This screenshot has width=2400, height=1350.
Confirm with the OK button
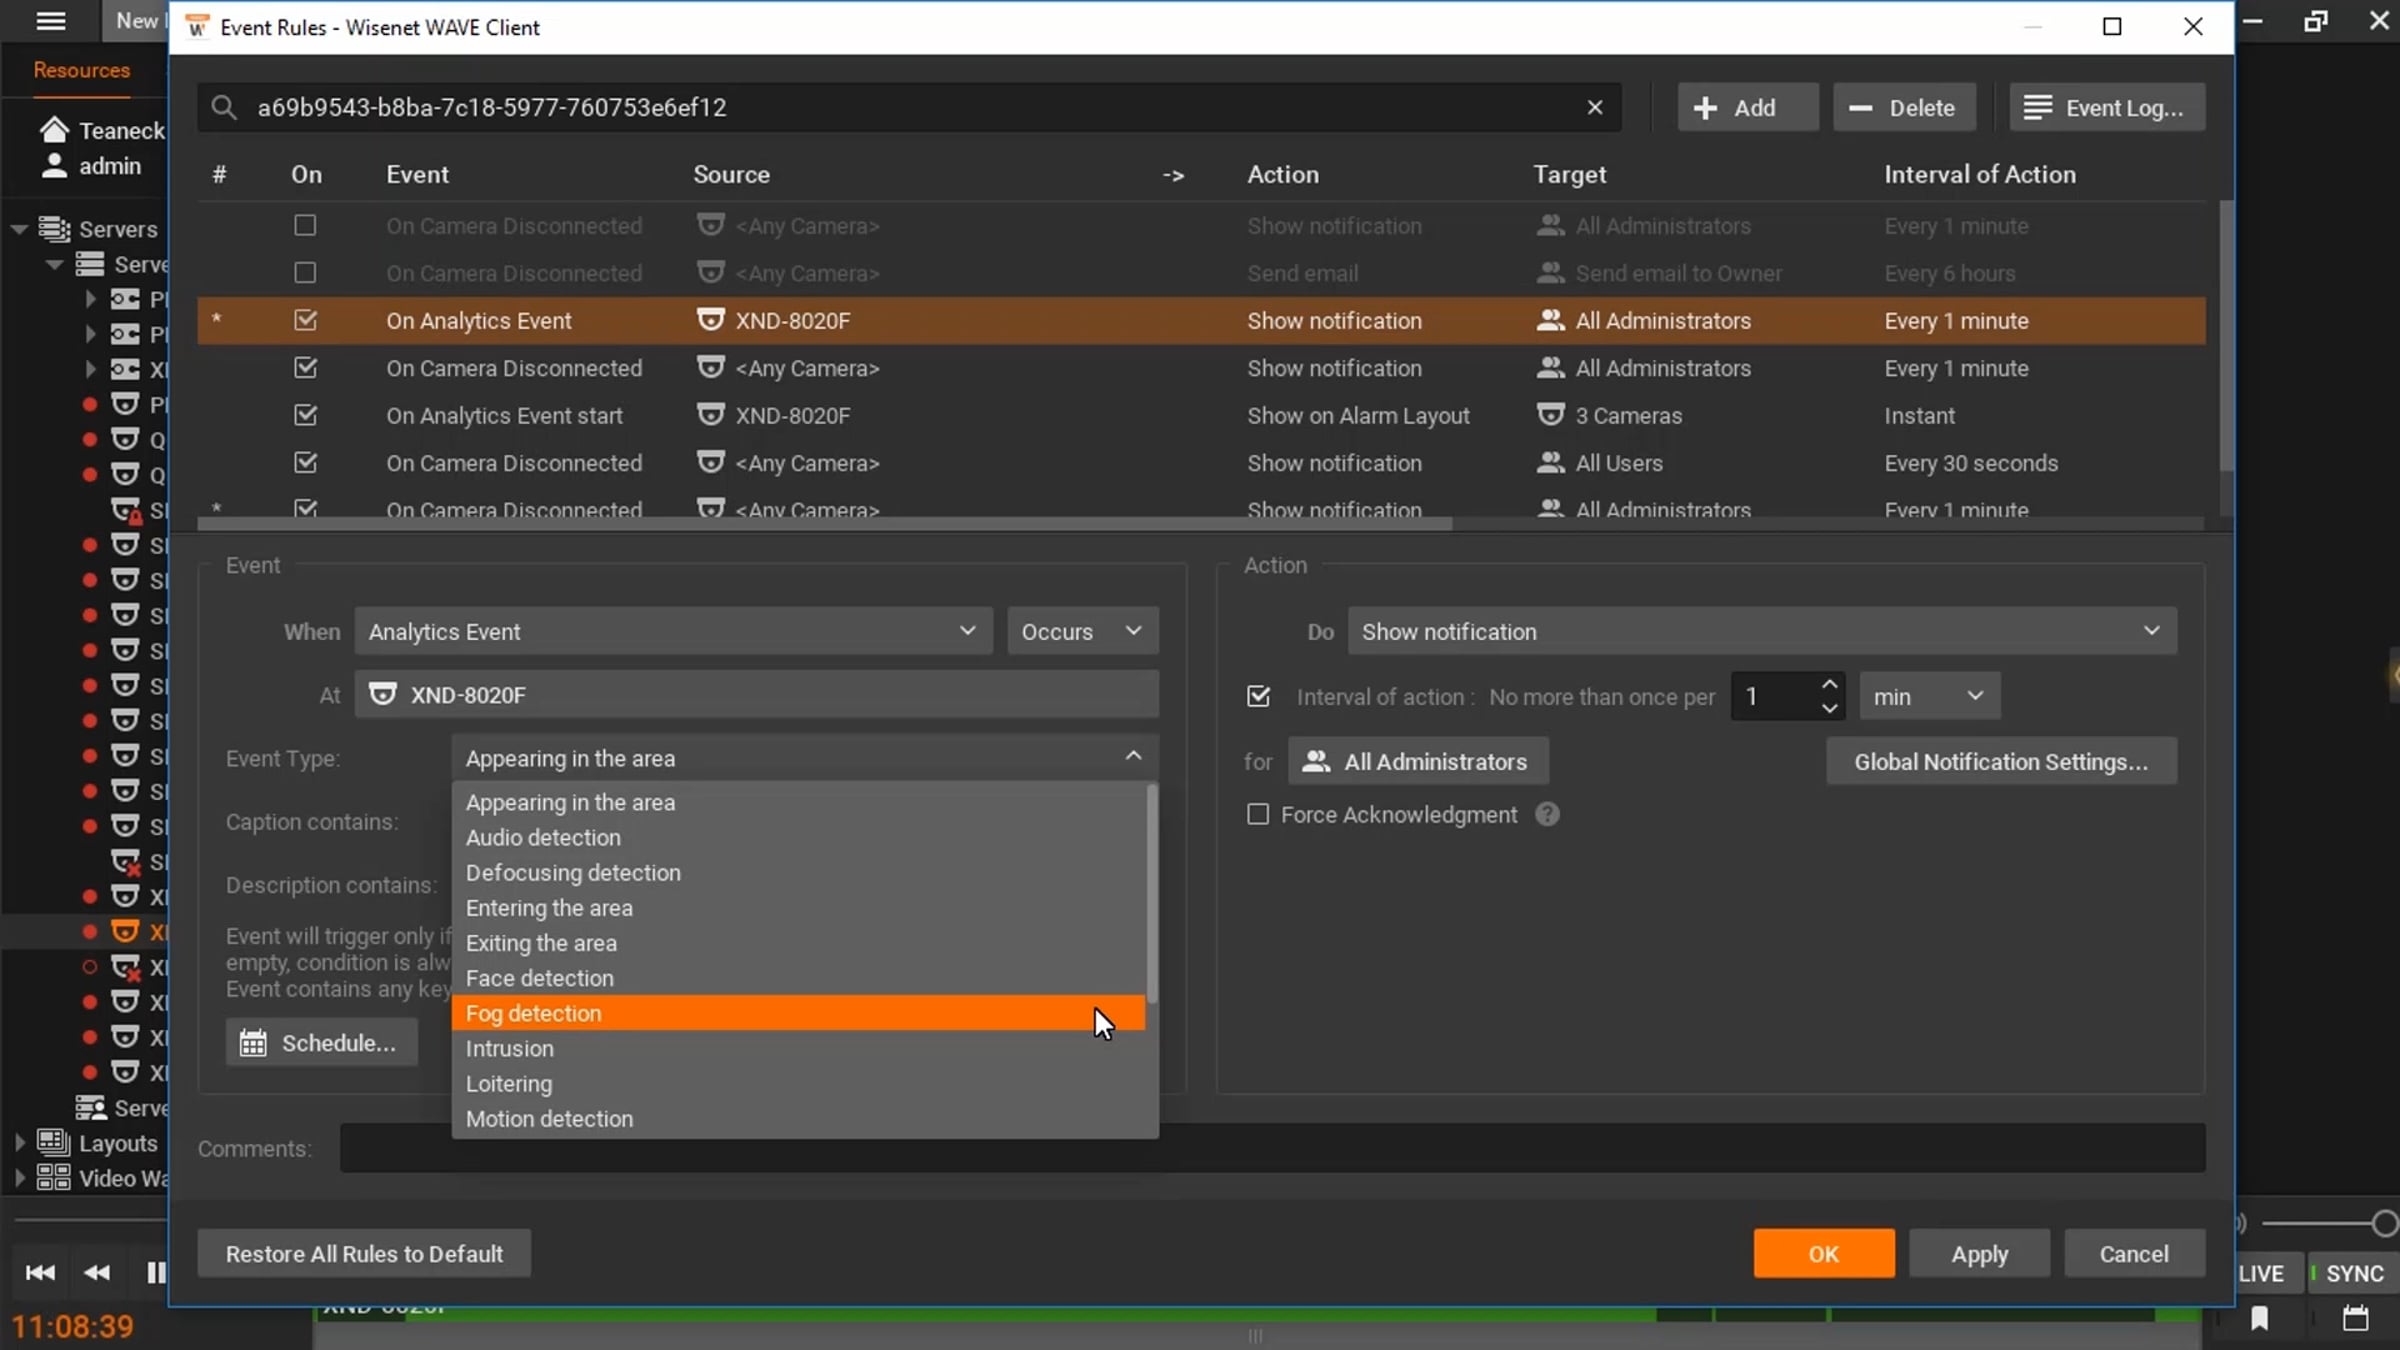1824,1254
